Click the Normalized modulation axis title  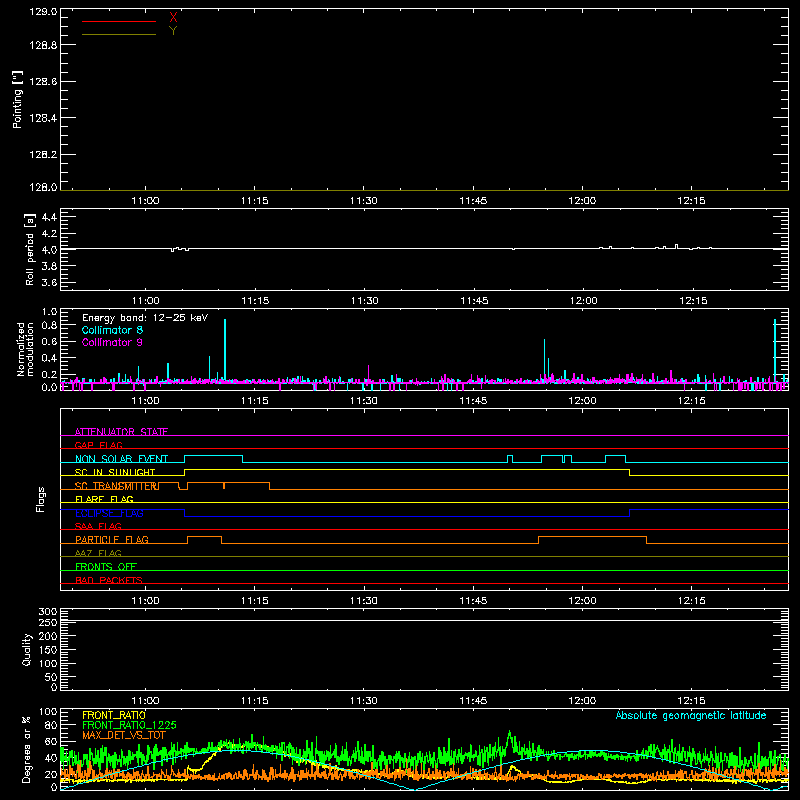click(24, 349)
